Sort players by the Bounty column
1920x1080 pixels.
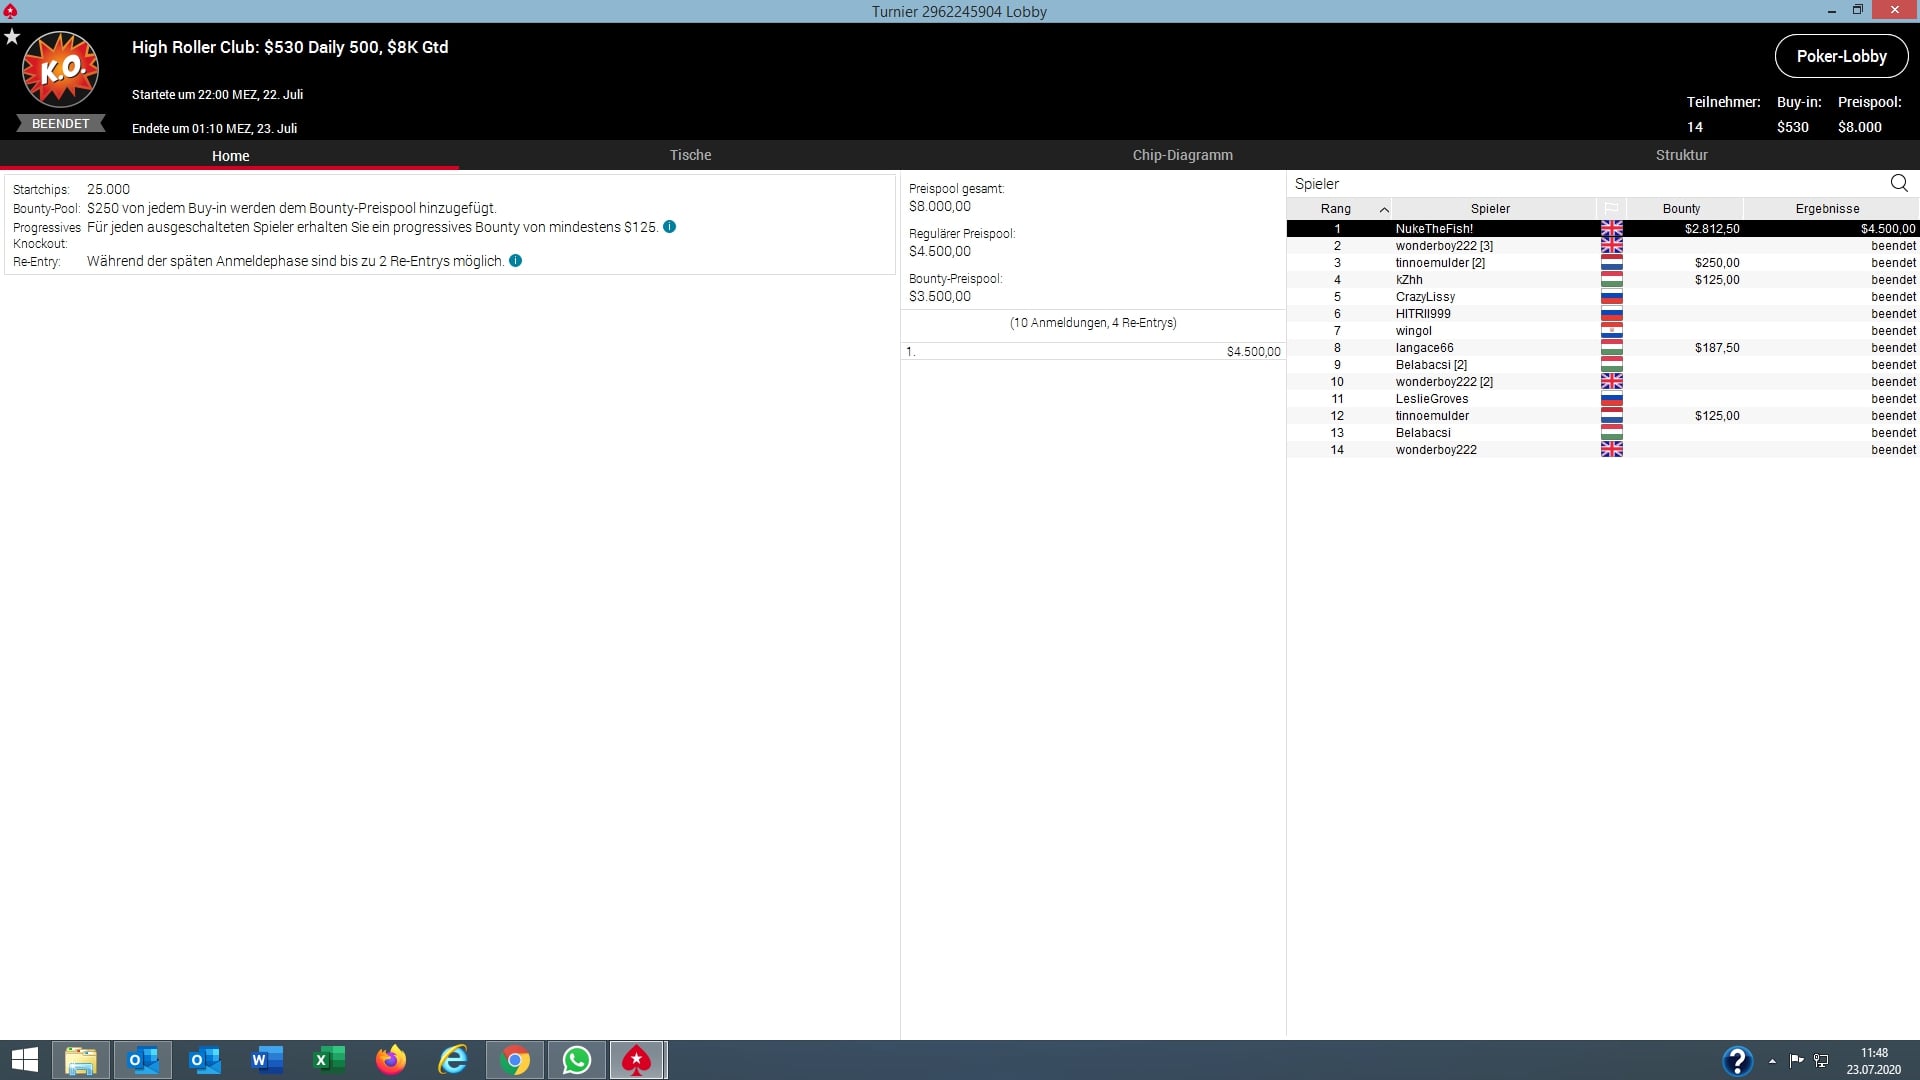1681,209
